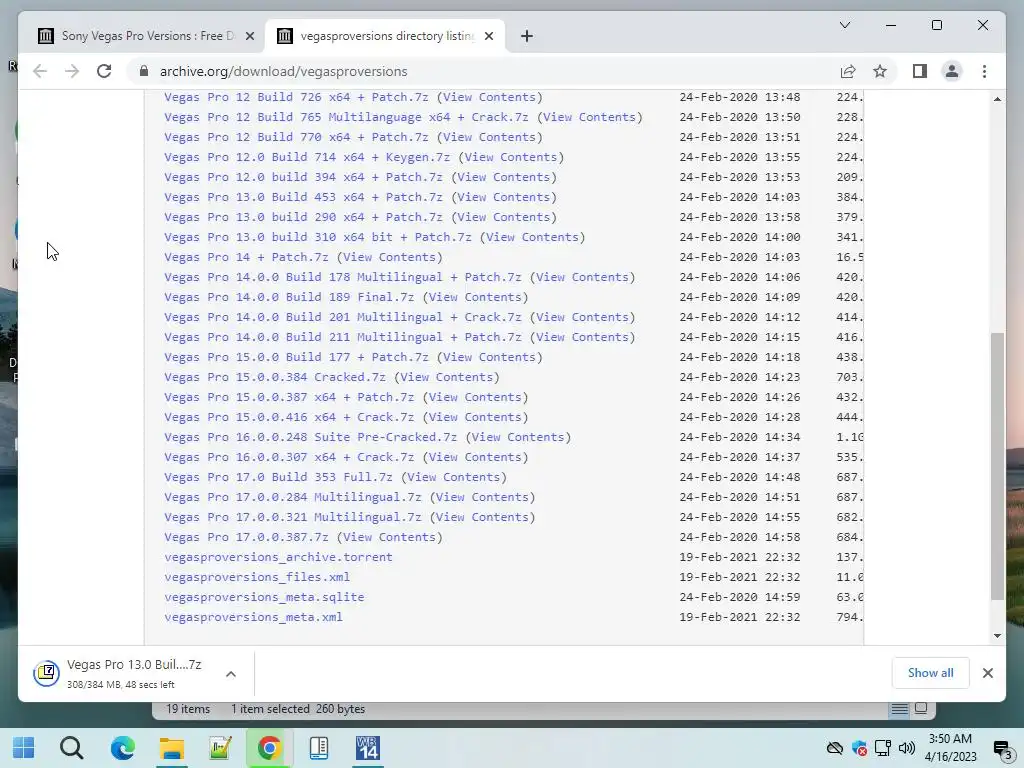Open taskbar Search
The image size is (1024, 768).
[x=72, y=748]
